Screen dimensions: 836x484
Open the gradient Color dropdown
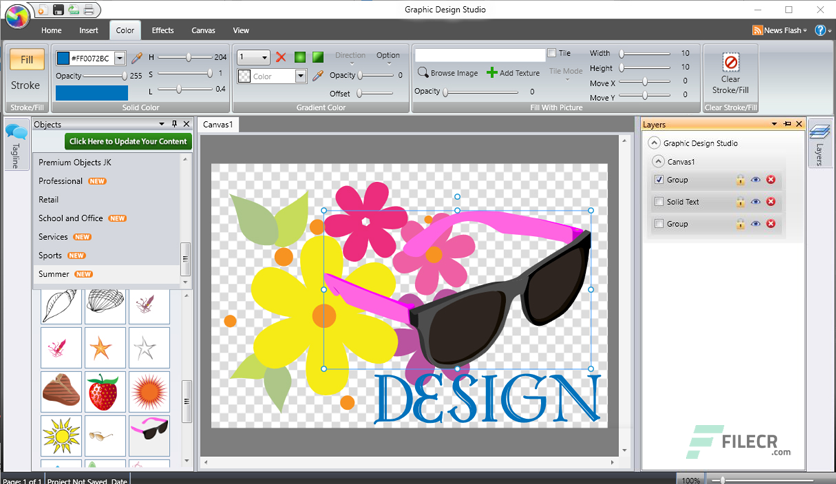coord(301,76)
